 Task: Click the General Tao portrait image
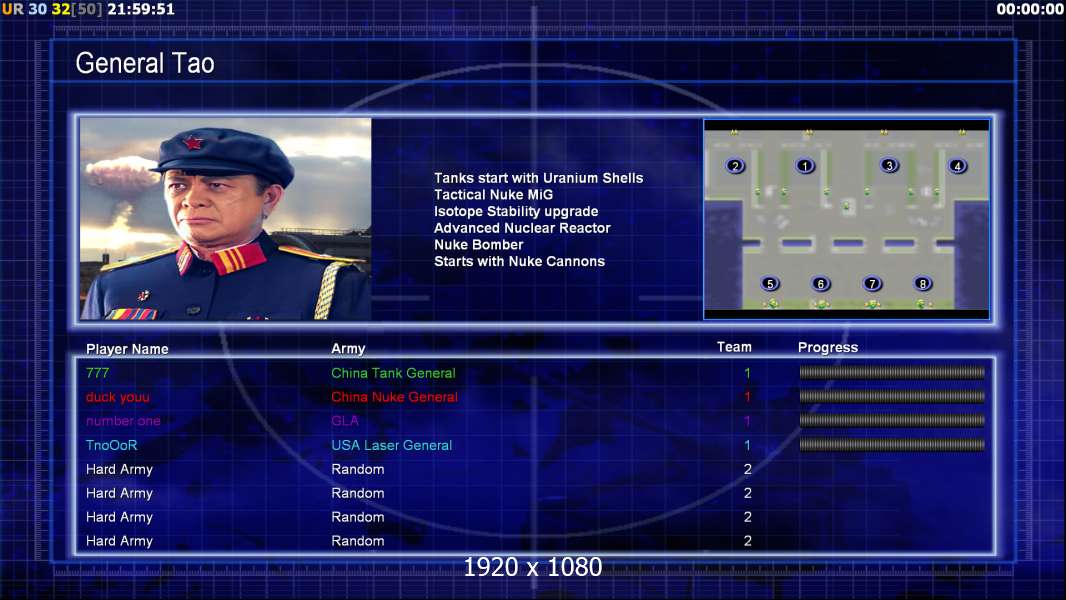tap(226, 219)
